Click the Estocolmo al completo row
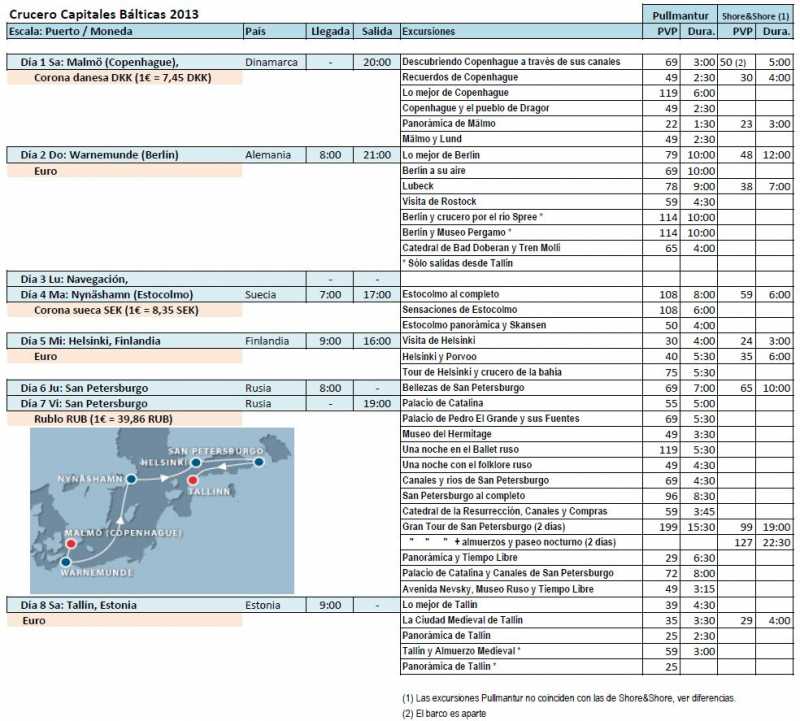This screenshot has width=800, height=721. pyautogui.click(x=596, y=294)
